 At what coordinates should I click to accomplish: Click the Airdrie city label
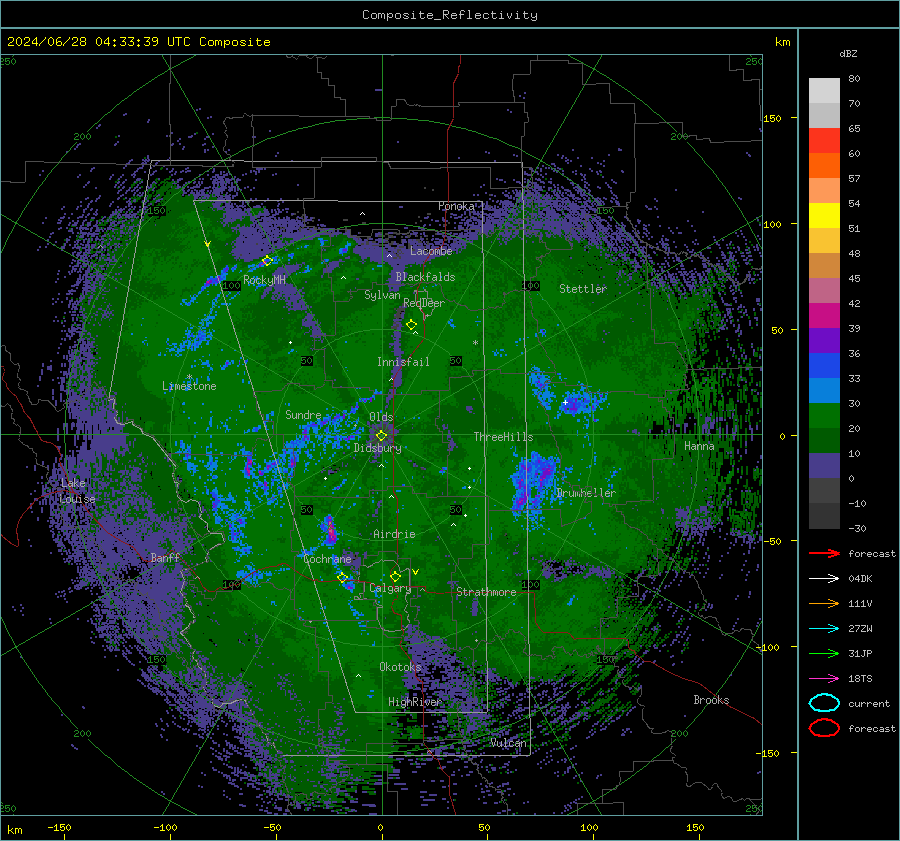[394, 534]
